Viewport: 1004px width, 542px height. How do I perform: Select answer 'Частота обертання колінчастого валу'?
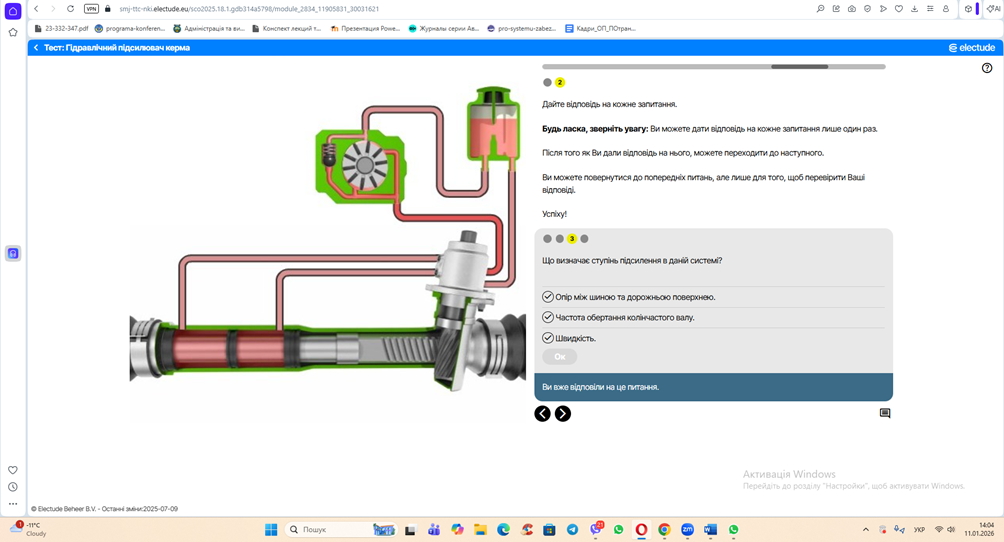[x=548, y=317]
